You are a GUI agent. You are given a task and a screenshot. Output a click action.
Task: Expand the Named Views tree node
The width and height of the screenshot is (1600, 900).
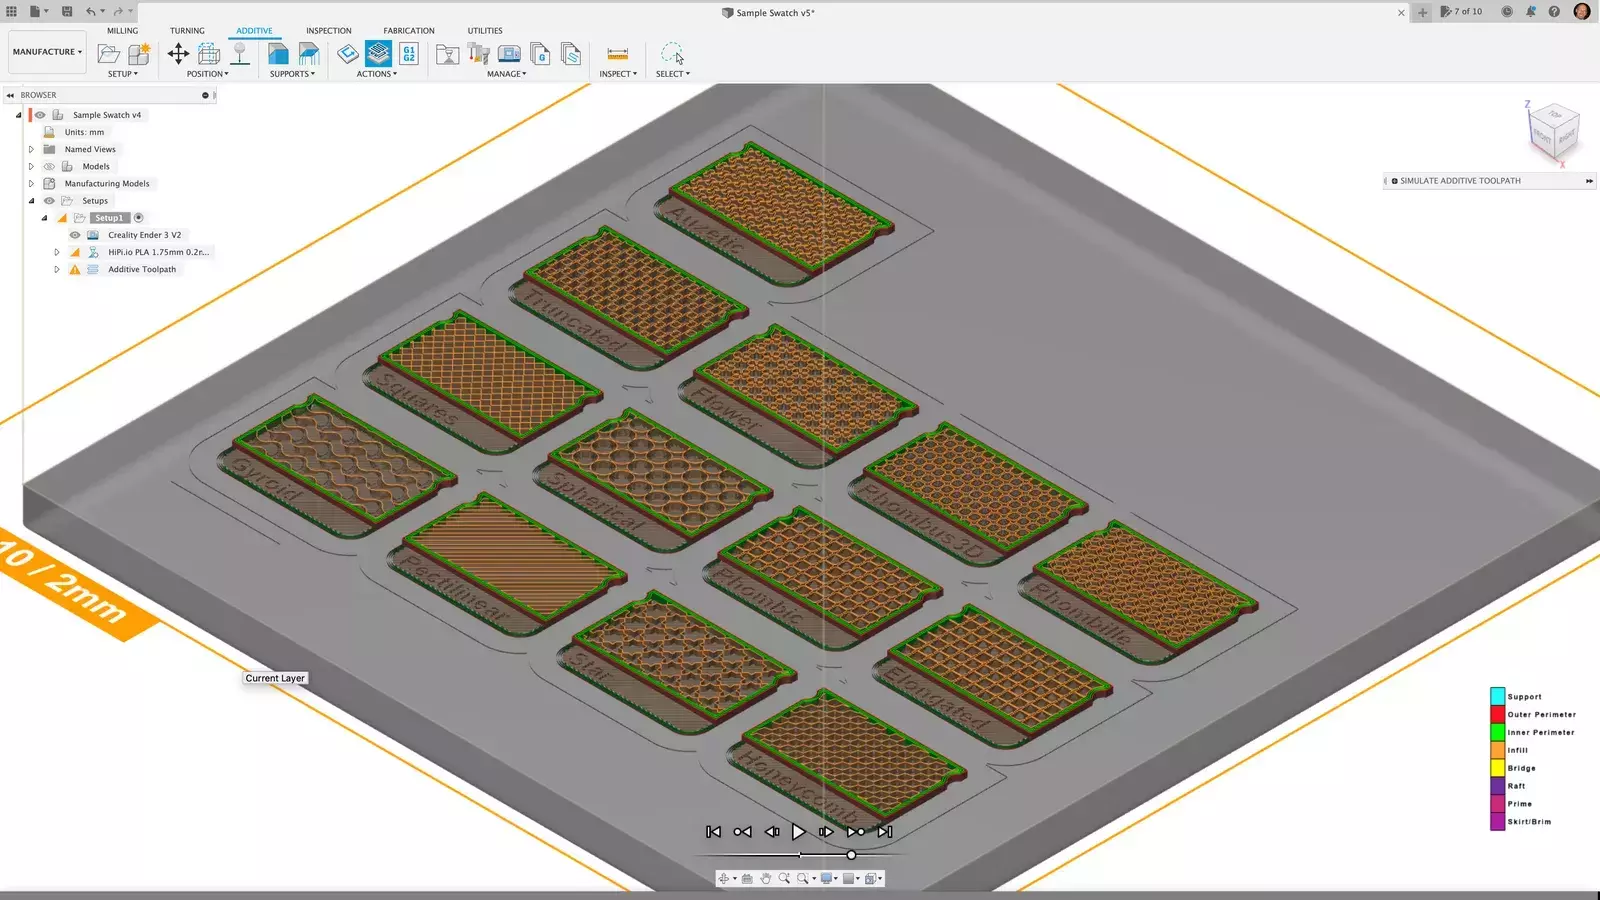click(31, 150)
